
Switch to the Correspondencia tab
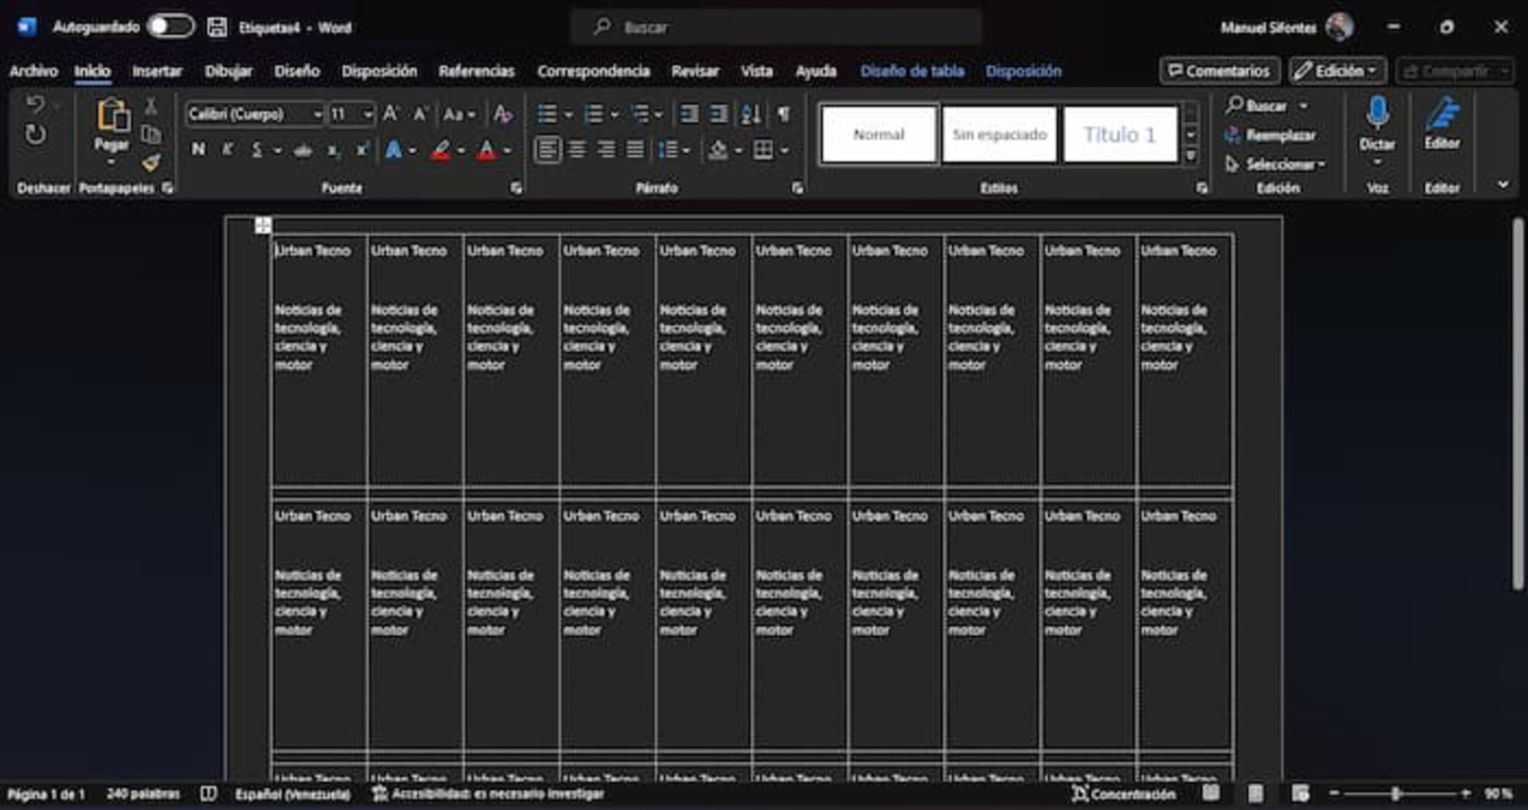[x=593, y=71]
